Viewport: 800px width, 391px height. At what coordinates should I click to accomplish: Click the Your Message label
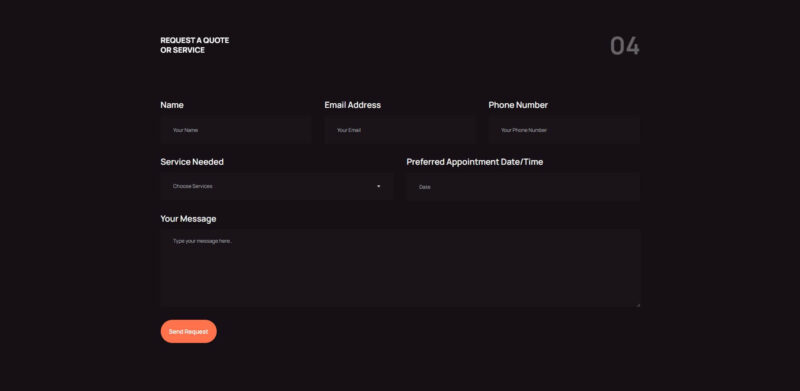click(188, 219)
